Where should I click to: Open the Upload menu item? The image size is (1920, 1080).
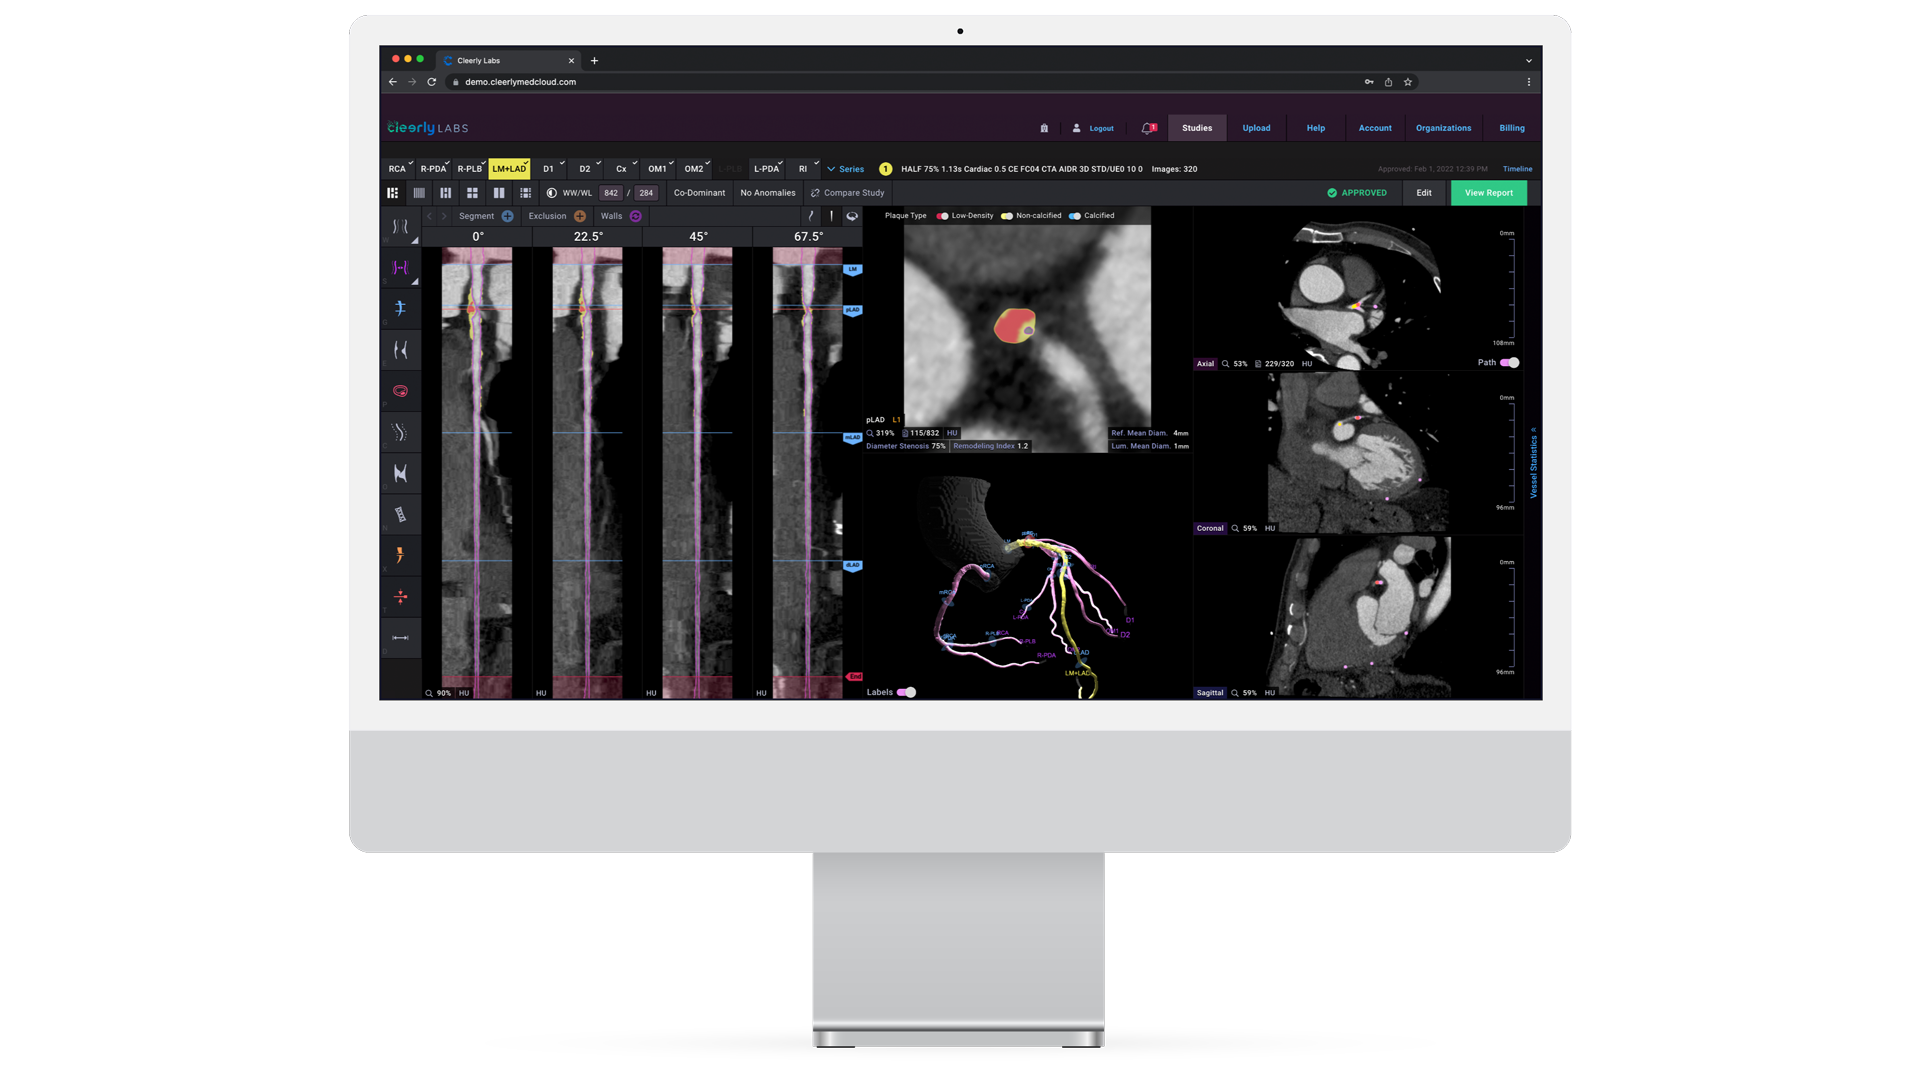tap(1256, 128)
